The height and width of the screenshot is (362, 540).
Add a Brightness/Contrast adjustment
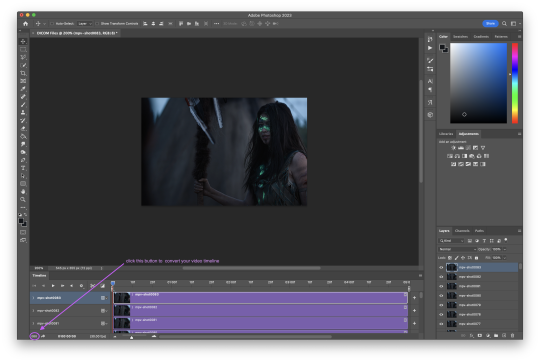click(453, 148)
